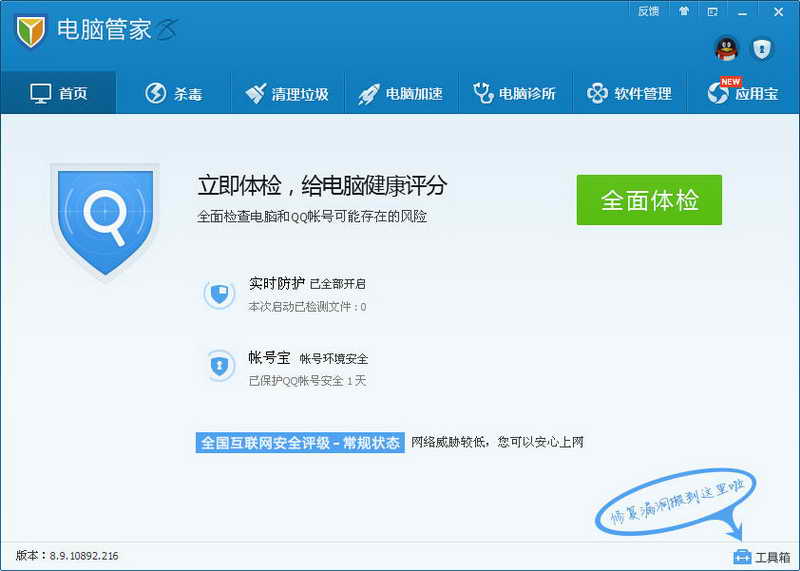Click the 全国互联网安全评级 banner
The width and height of the screenshot is (800, 571).
pyautogui.click(x=300, y=442)
